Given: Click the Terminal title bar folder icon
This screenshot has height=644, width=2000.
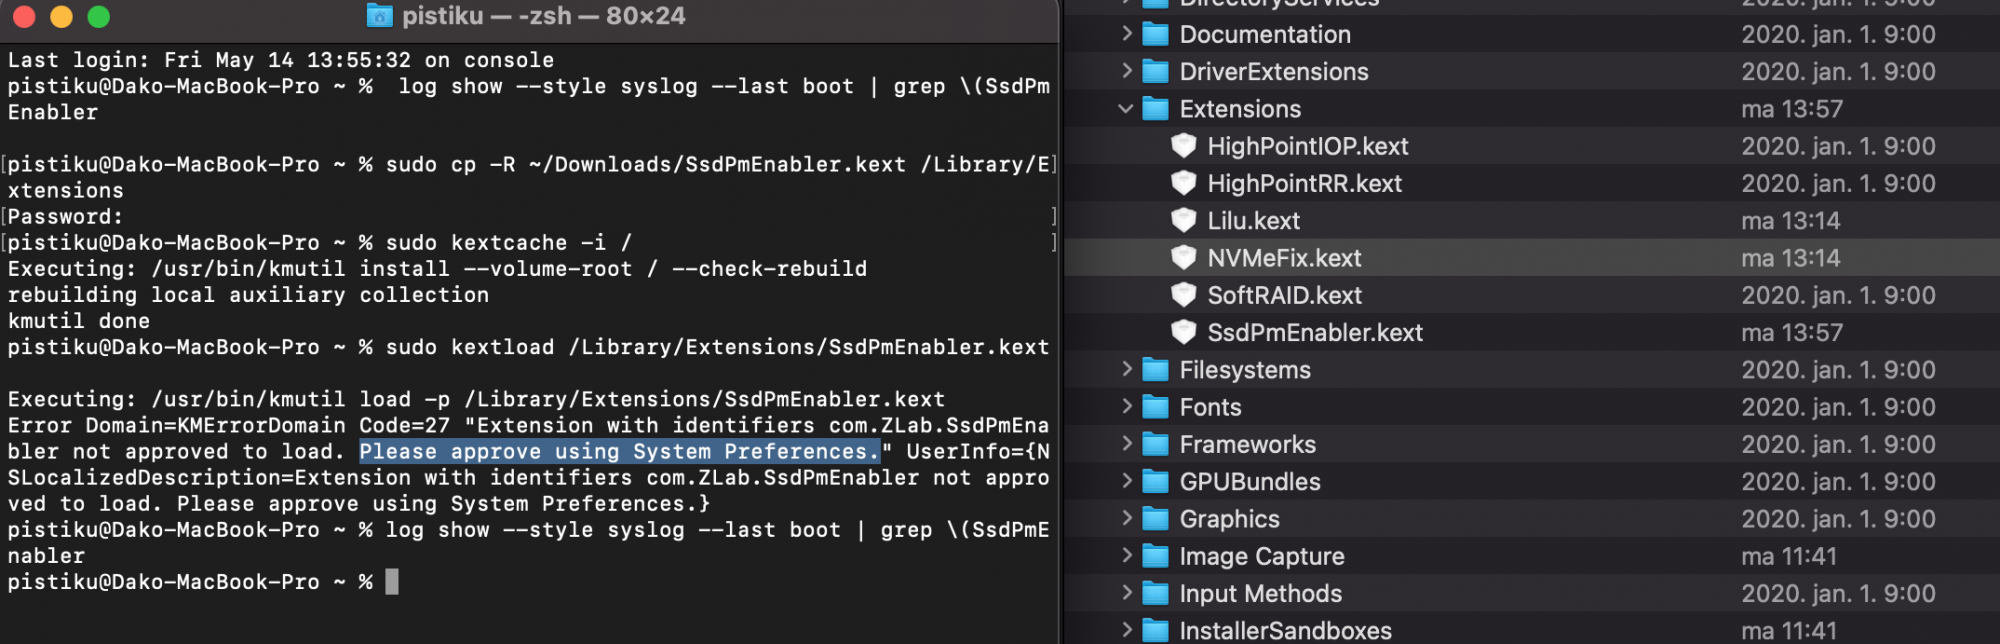Looking at the screenshot, I should (x=380, y=16).
